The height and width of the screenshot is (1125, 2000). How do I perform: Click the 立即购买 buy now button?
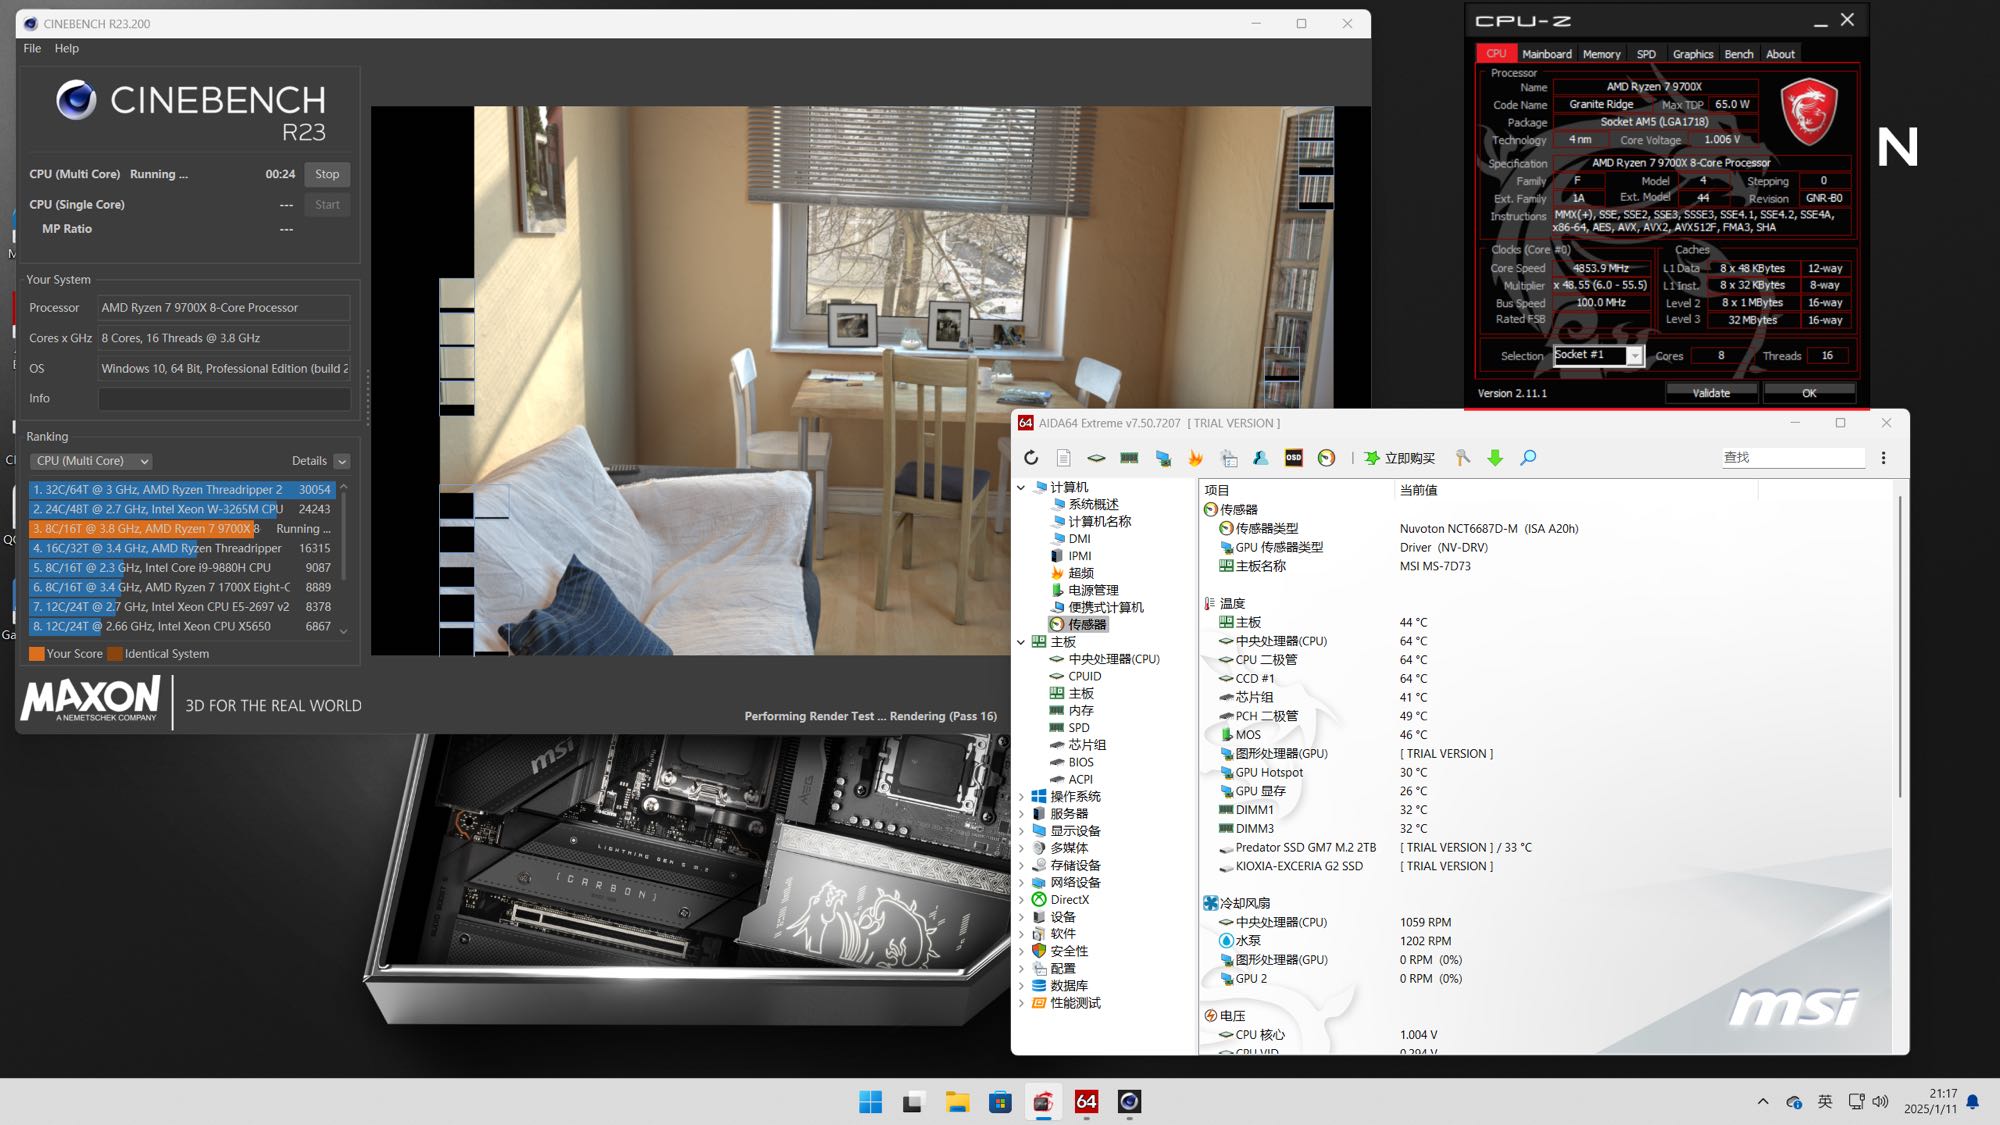coord(1399,458)
